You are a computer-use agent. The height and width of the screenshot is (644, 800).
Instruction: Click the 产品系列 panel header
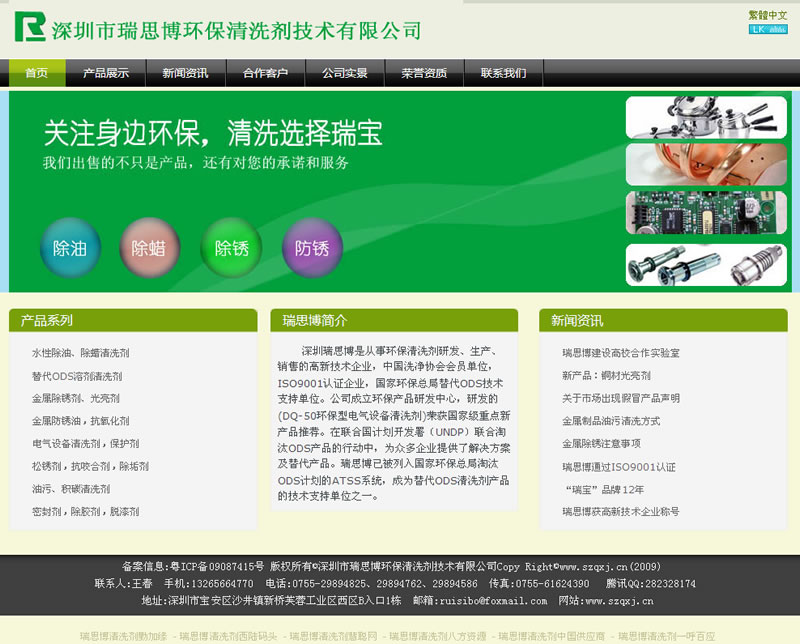coord(133,320)
